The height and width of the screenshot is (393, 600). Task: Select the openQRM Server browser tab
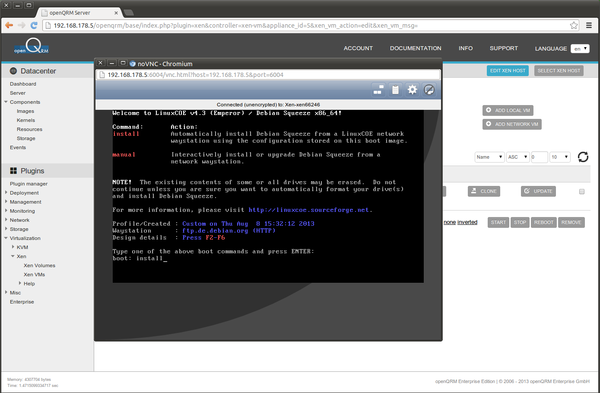pyautogui.click(x=79, y=13)
